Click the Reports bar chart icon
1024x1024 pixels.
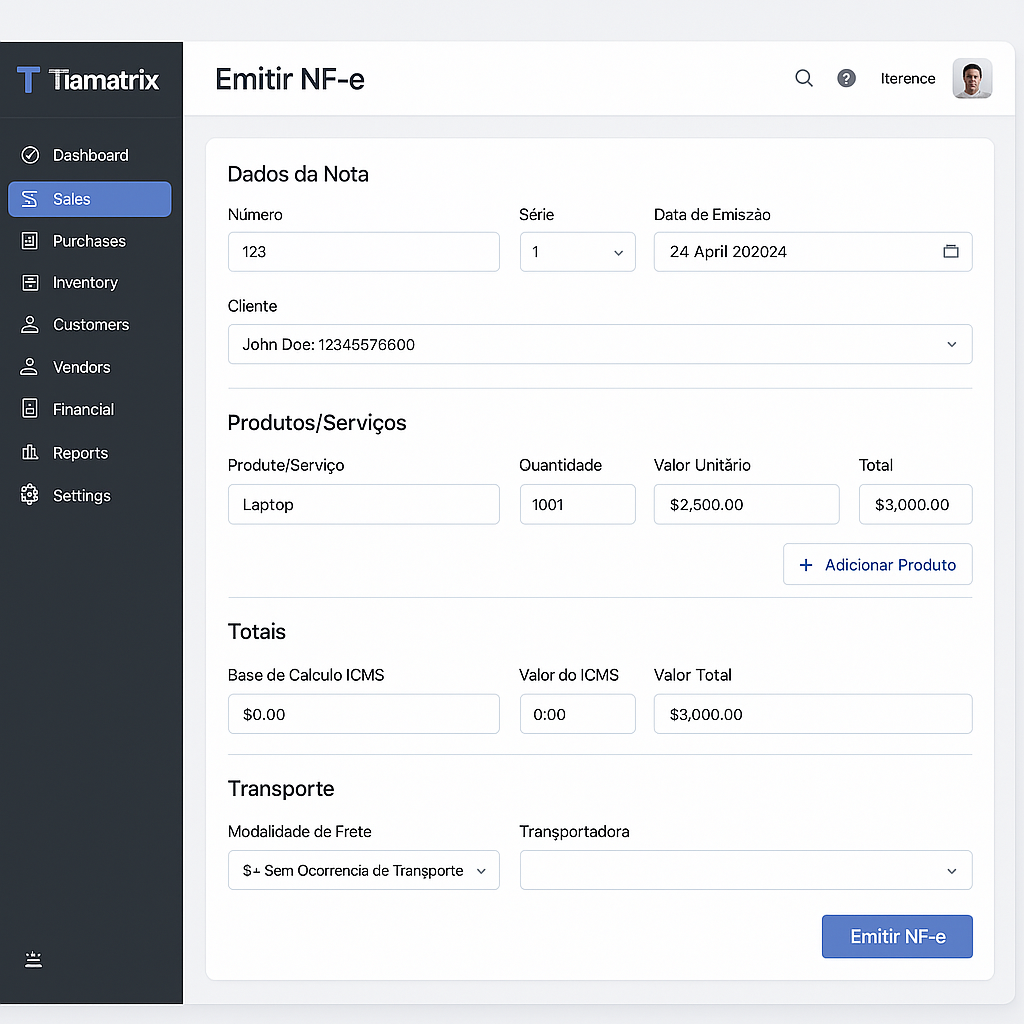(30, 453)
